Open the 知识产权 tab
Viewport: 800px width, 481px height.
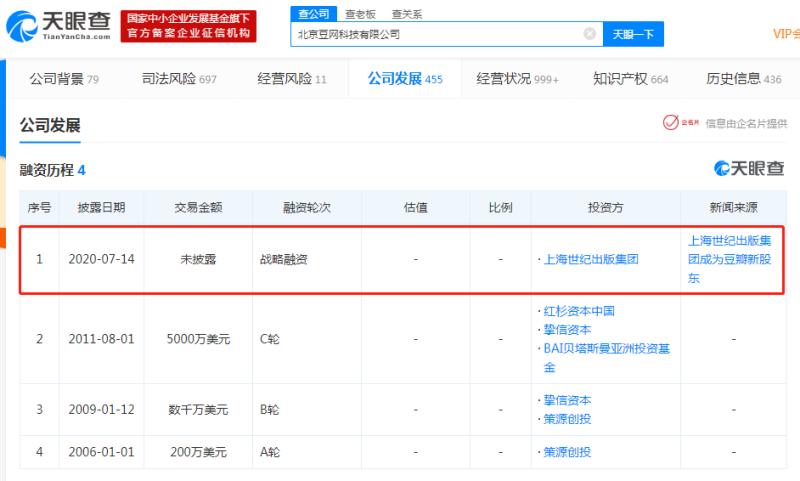[x=630, y=79]
